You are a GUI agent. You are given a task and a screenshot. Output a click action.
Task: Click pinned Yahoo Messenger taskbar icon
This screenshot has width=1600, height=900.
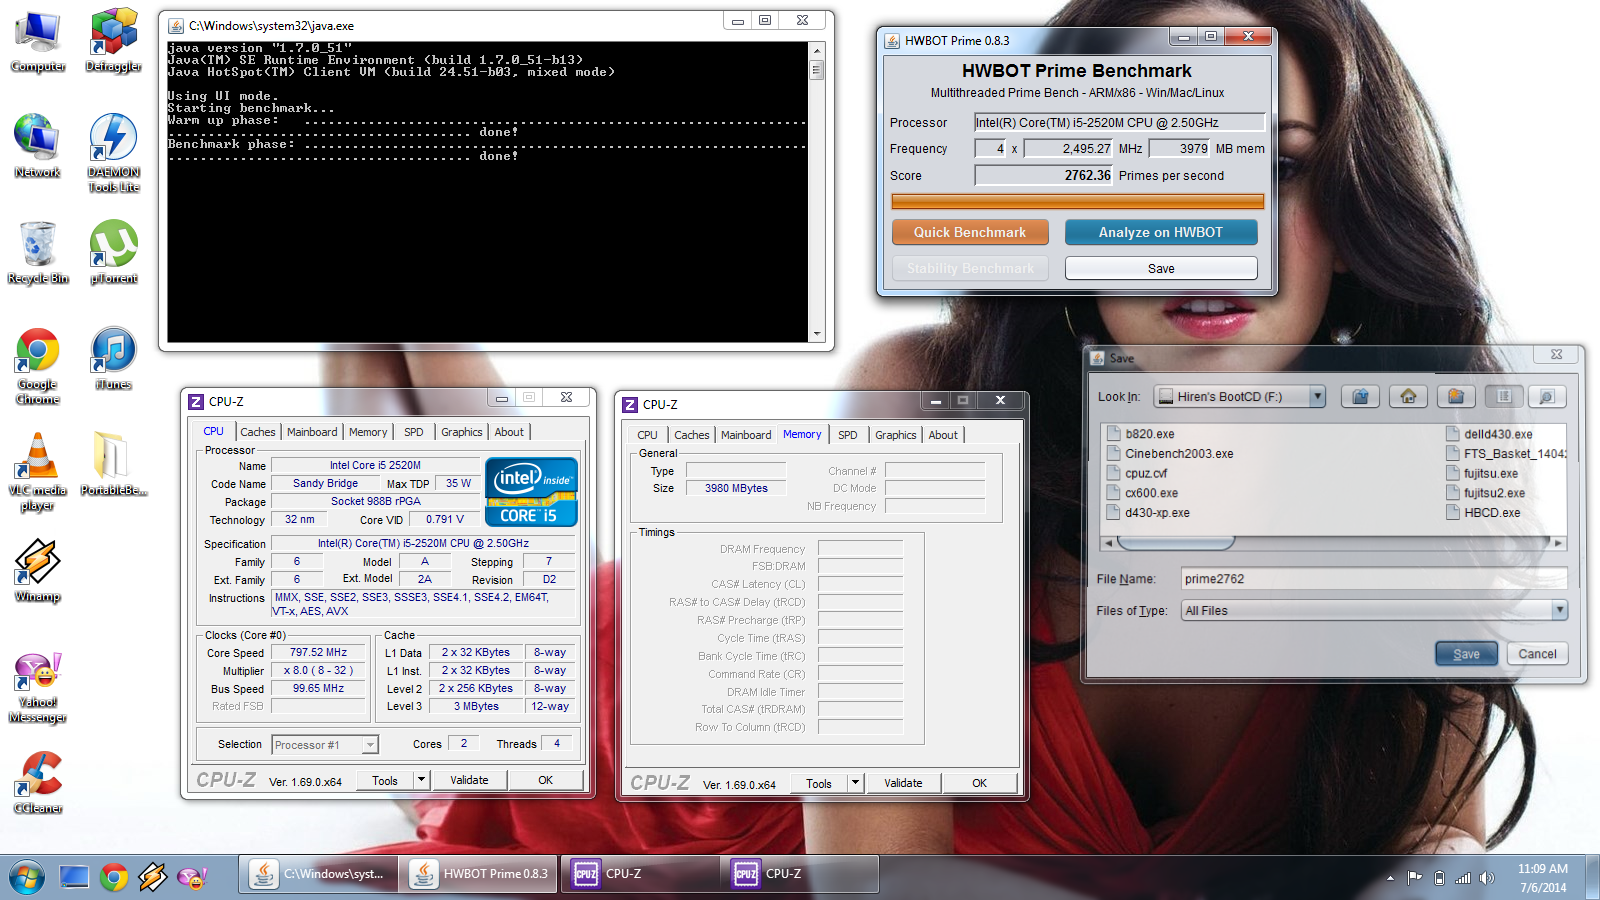(x=191, y=878)
